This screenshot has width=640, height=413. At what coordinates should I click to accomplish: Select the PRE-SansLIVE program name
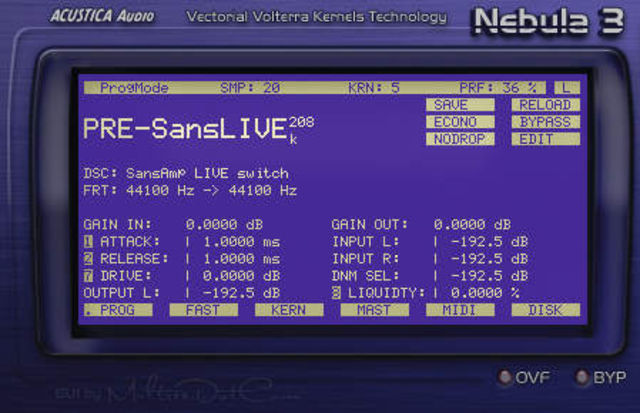(x=186, y=129)
